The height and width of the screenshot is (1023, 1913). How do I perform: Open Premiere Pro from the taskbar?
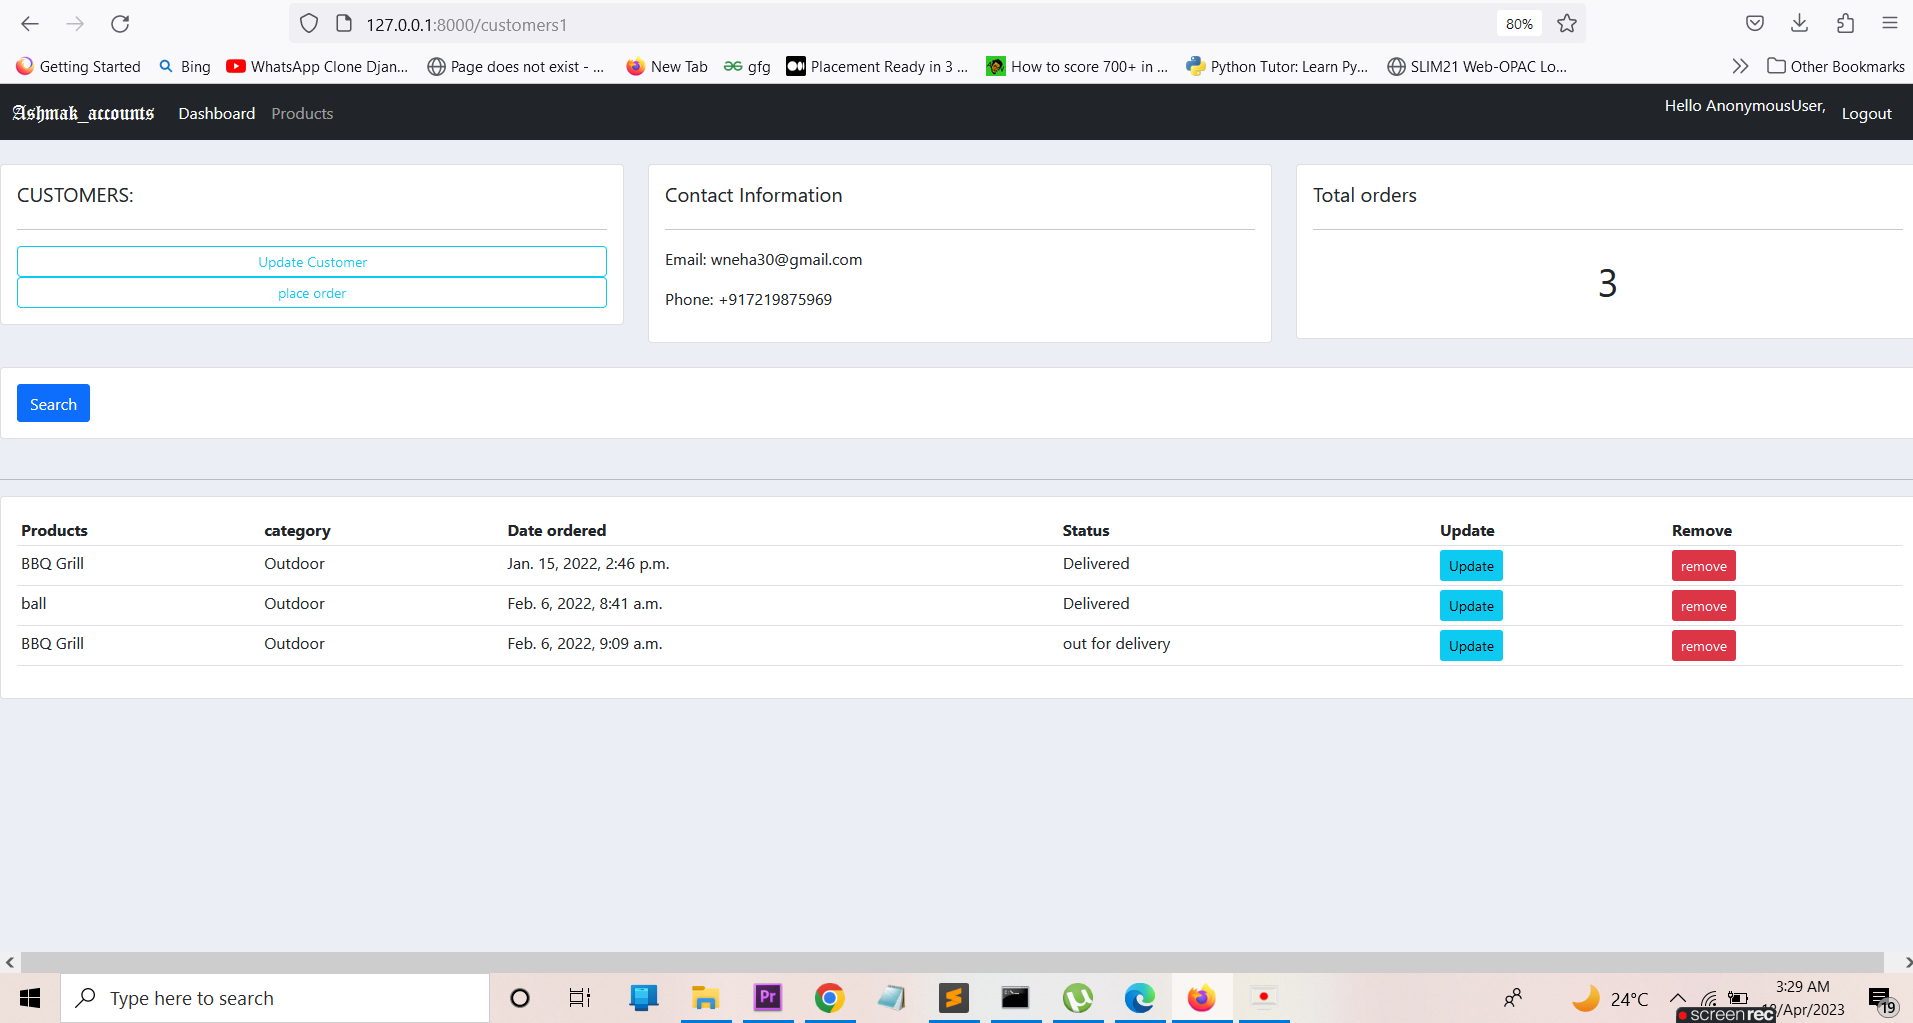(767, 997)
